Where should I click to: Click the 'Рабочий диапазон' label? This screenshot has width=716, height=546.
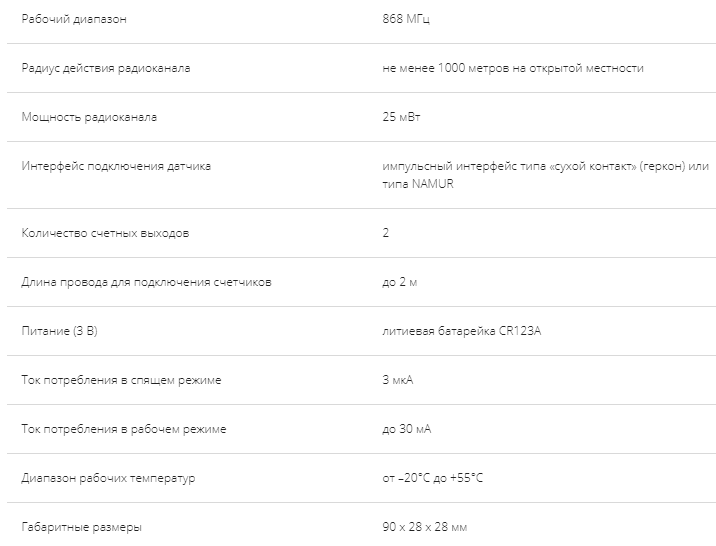[x=74, y=19]
